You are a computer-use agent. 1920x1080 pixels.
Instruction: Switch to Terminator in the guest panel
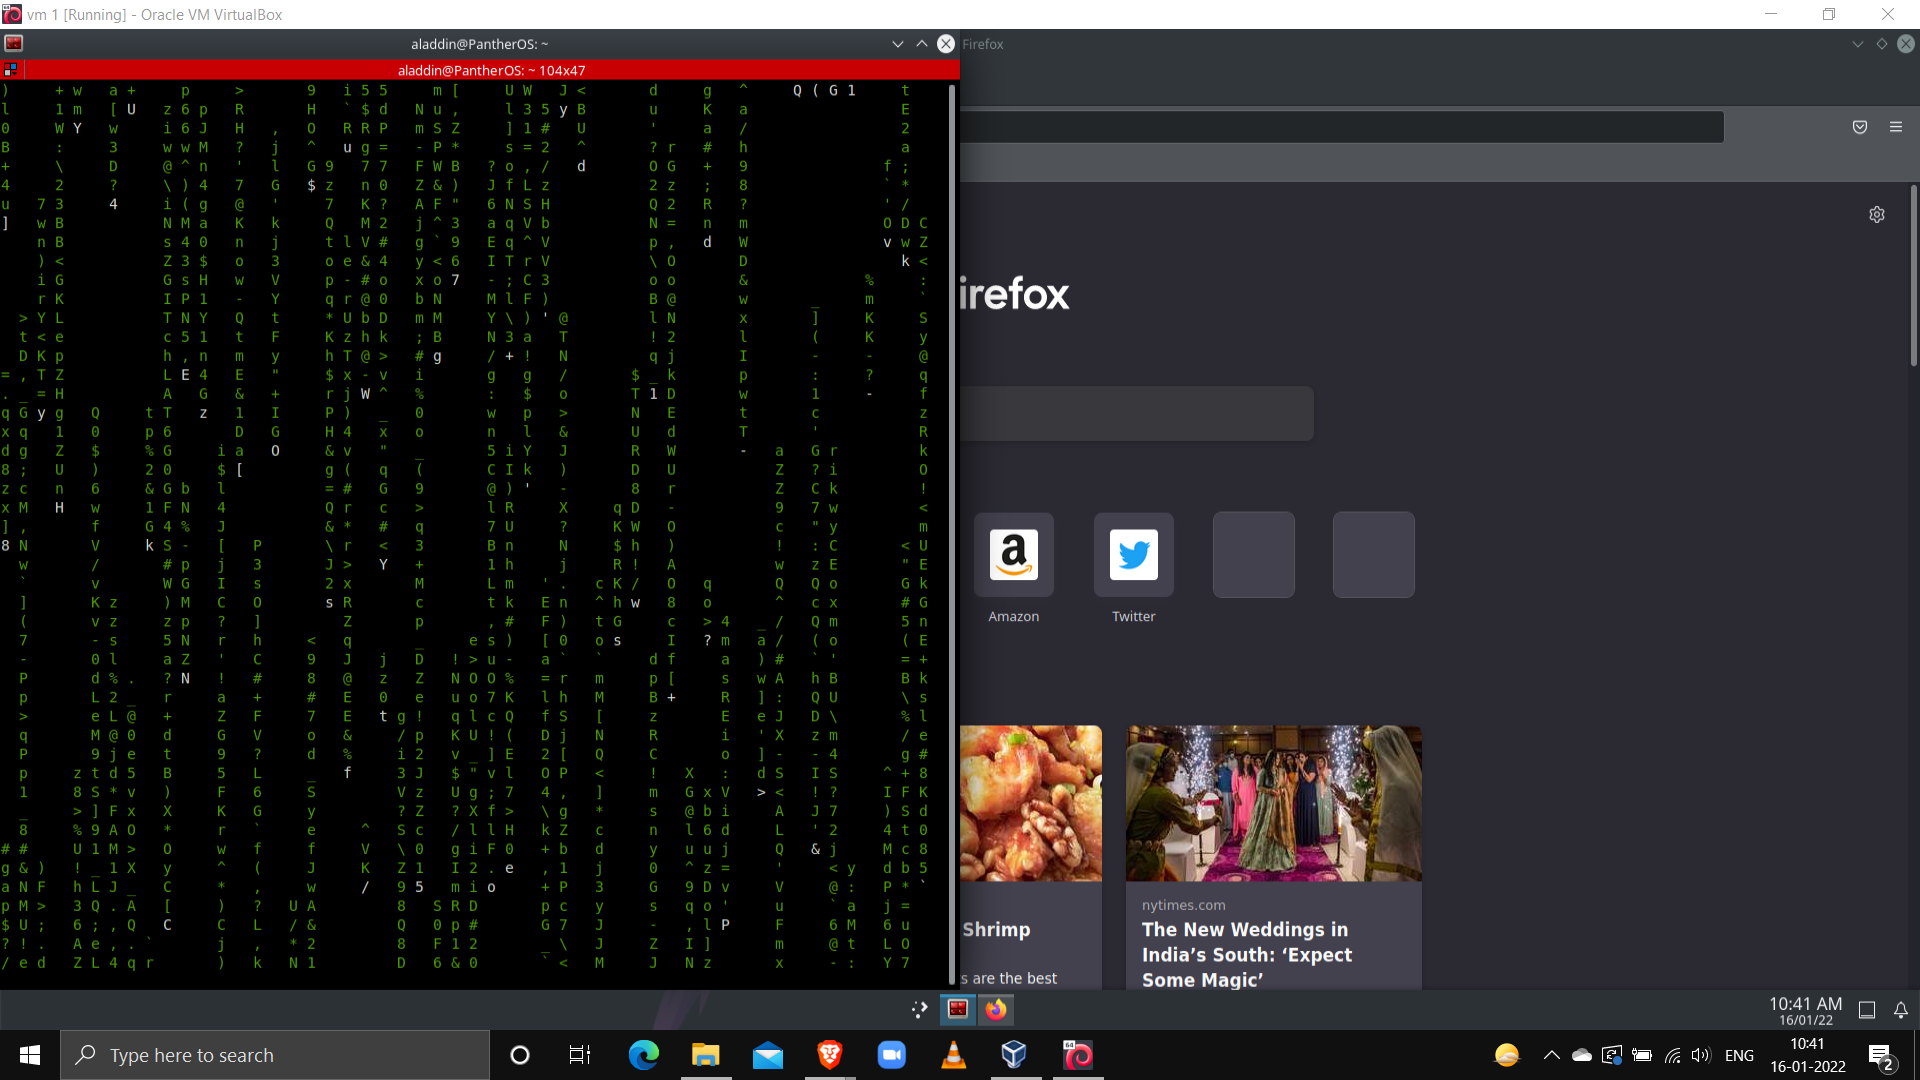pos(957,1009)
